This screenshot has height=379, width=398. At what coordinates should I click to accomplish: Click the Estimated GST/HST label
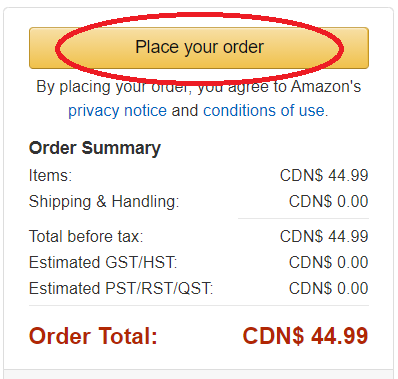103,262
